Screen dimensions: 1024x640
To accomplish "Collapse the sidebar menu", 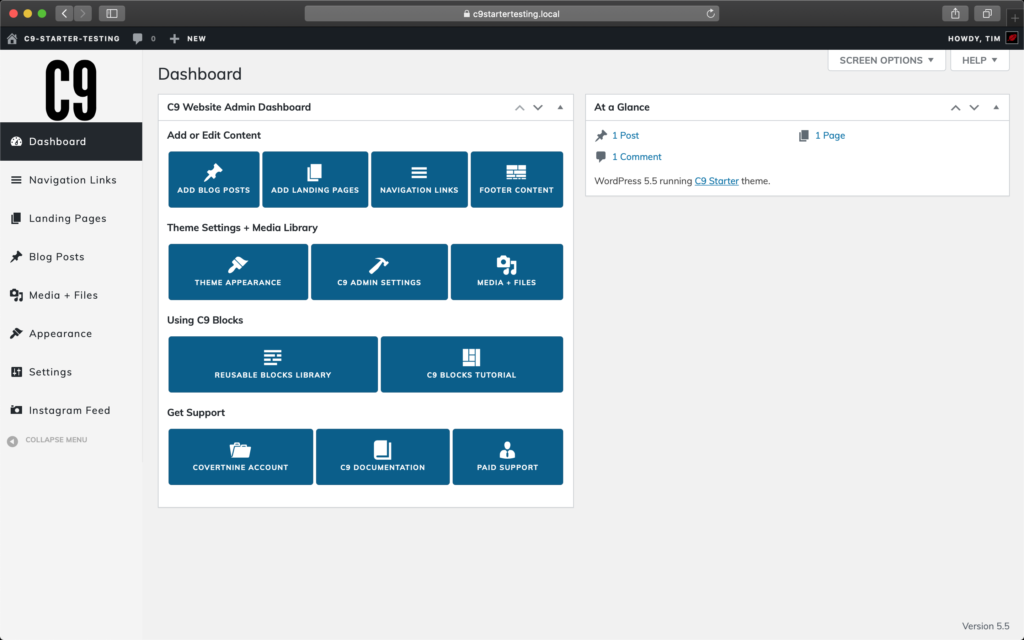I will (x=47, y=440).
